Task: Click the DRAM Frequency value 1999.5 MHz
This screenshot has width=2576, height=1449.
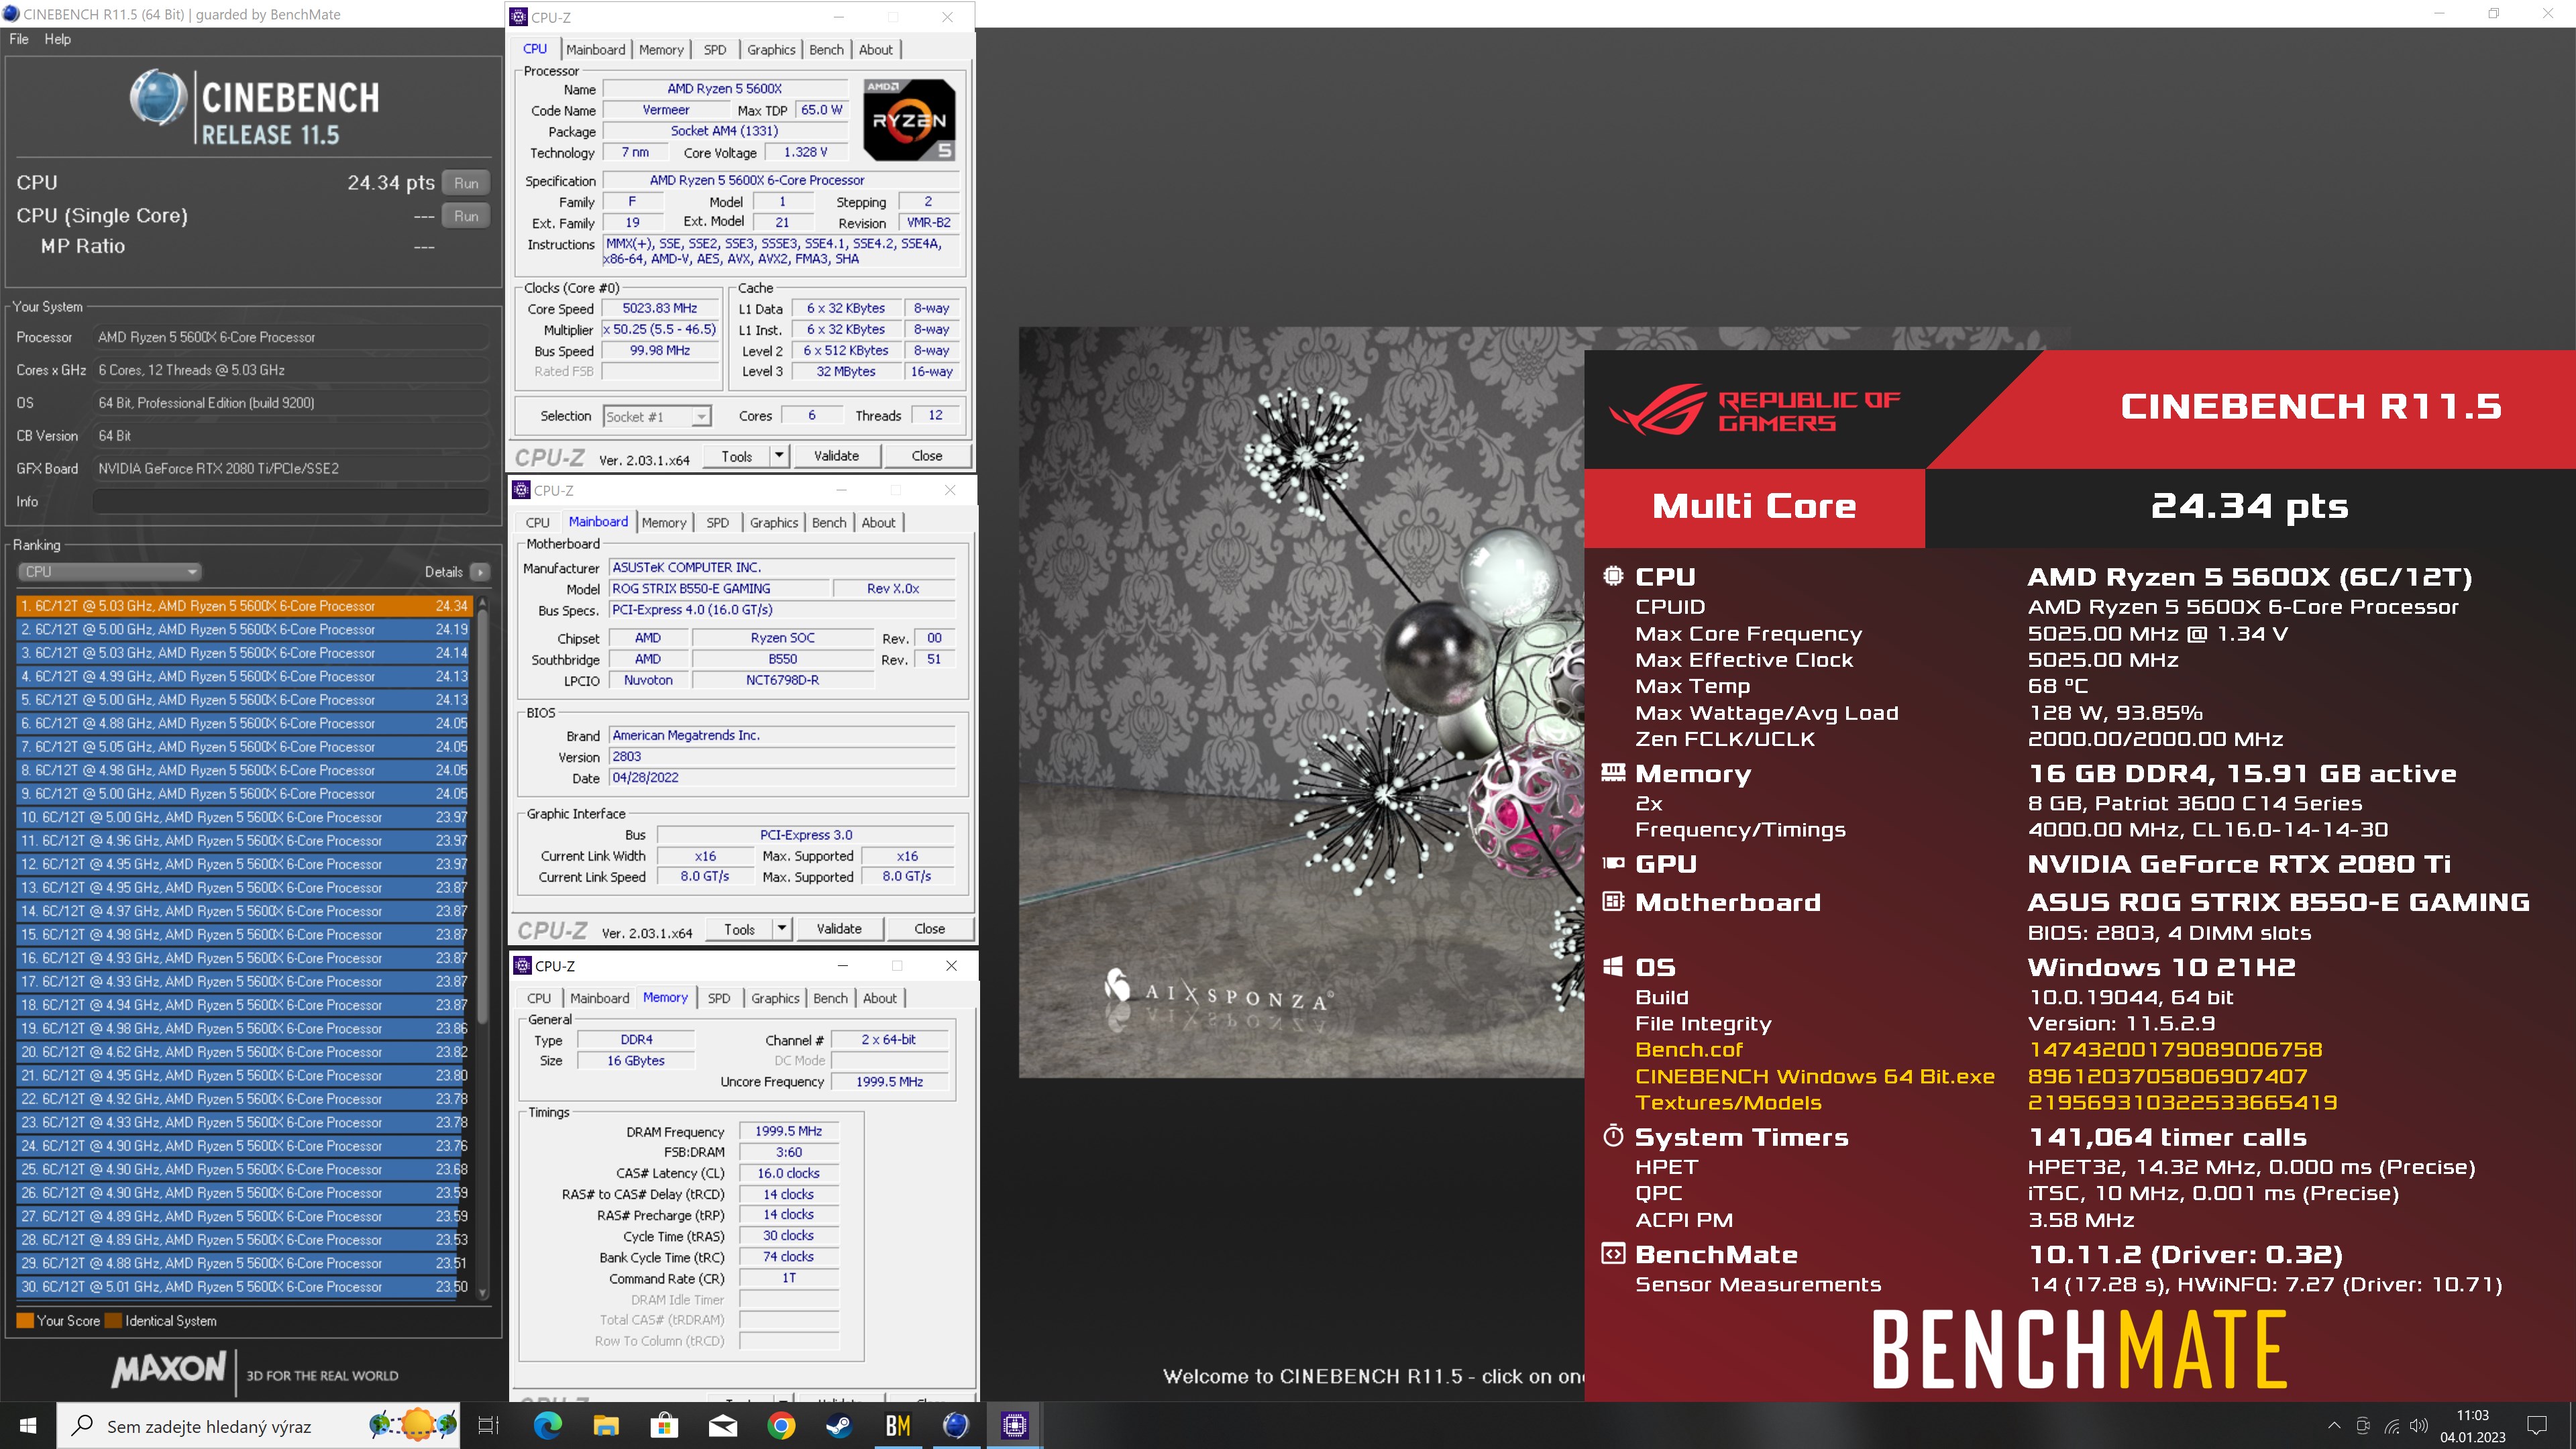Action: pyautogui.click(x=788, y=1131)
